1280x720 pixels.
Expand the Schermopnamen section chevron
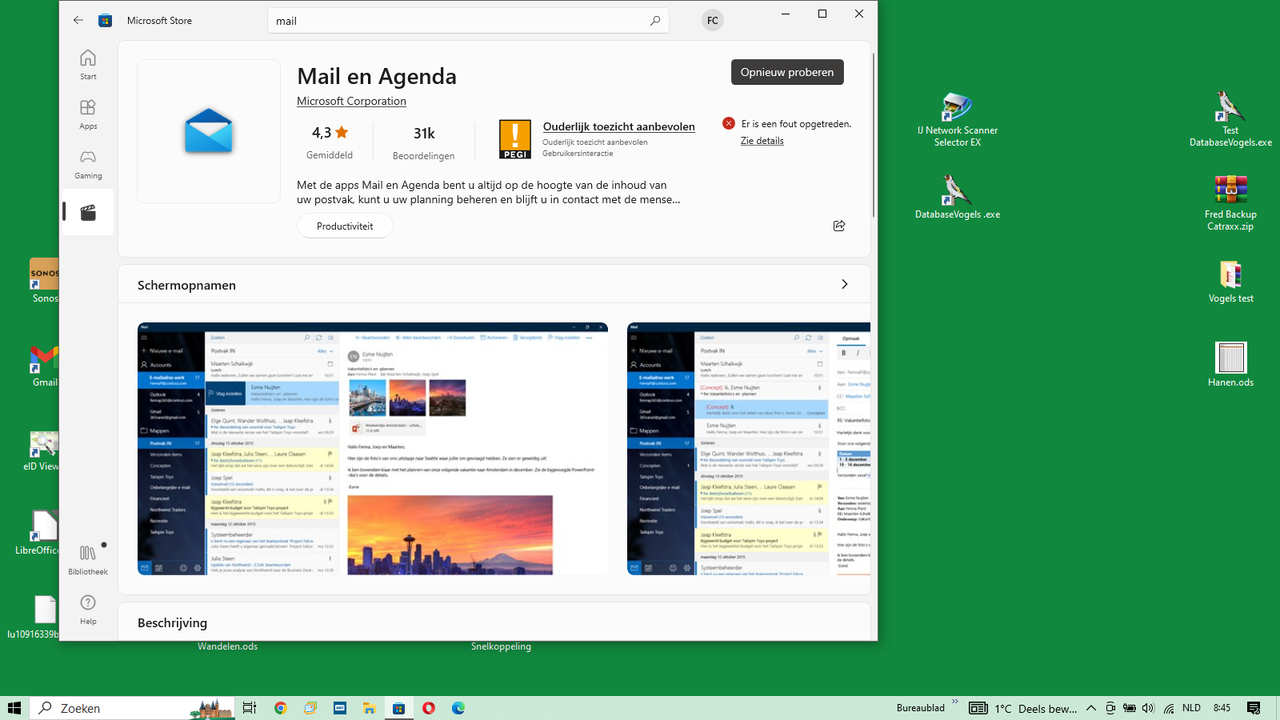click(844, 285)
